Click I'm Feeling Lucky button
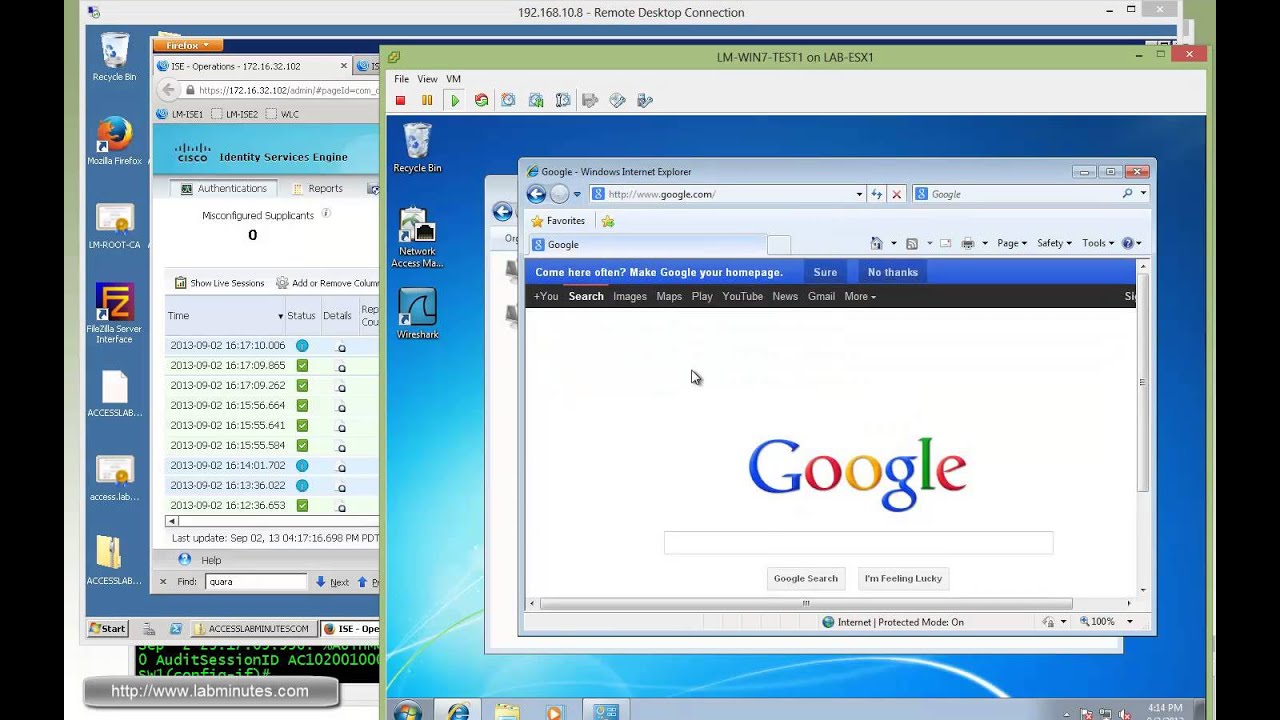The width and height of the screenshot is (1280, 720). click(x=903, y=578)
